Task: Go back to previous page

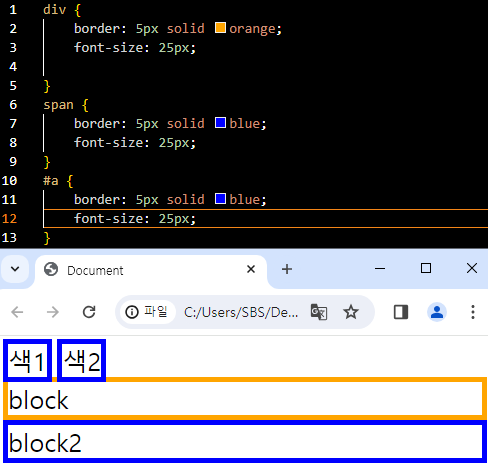Action: tap(17, 312)
